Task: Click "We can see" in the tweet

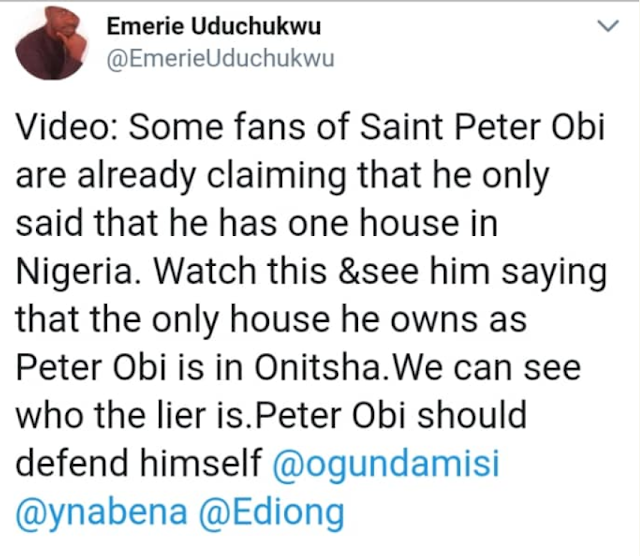Action: [x=486, y=368]
